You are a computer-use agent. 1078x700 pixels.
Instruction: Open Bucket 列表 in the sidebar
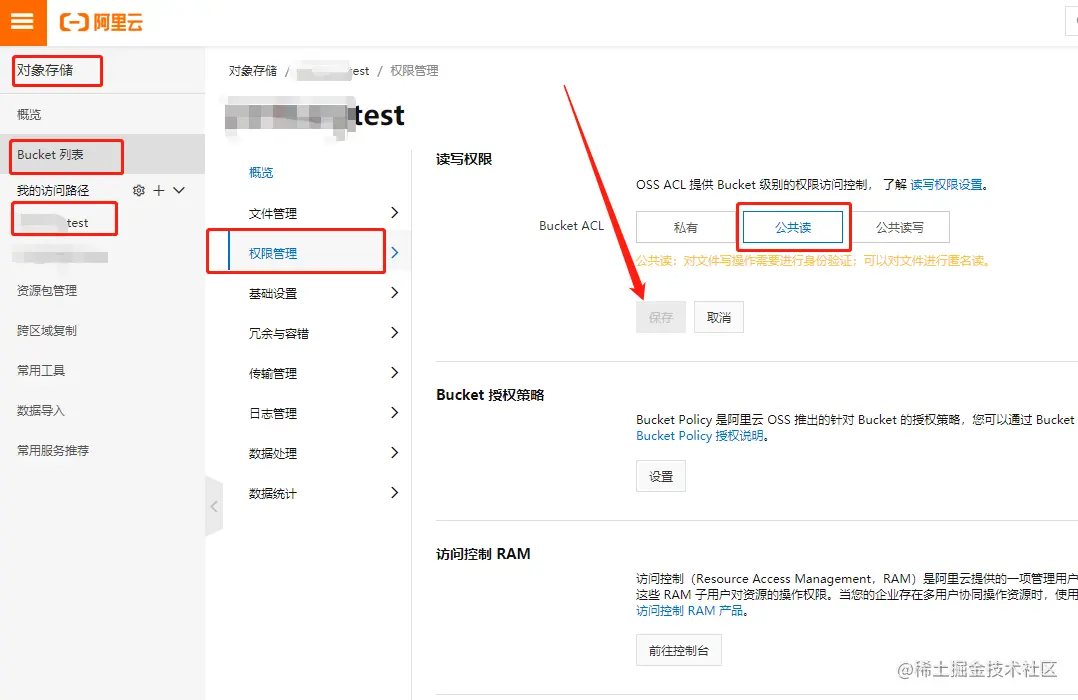102,155
